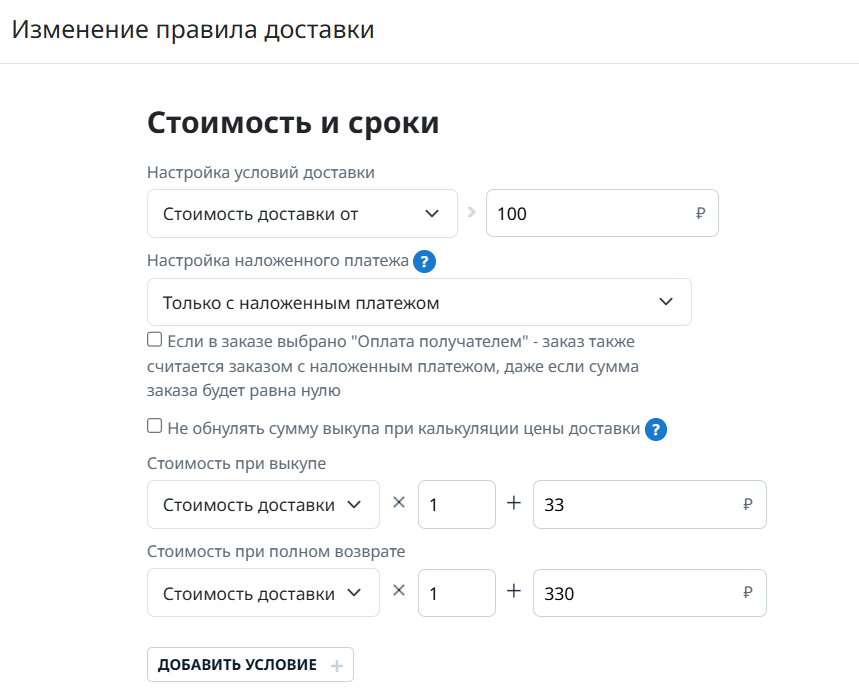
Task: Focus the delivery cost field showing 100
Action: pyautogui.click(x=588, y=214)
